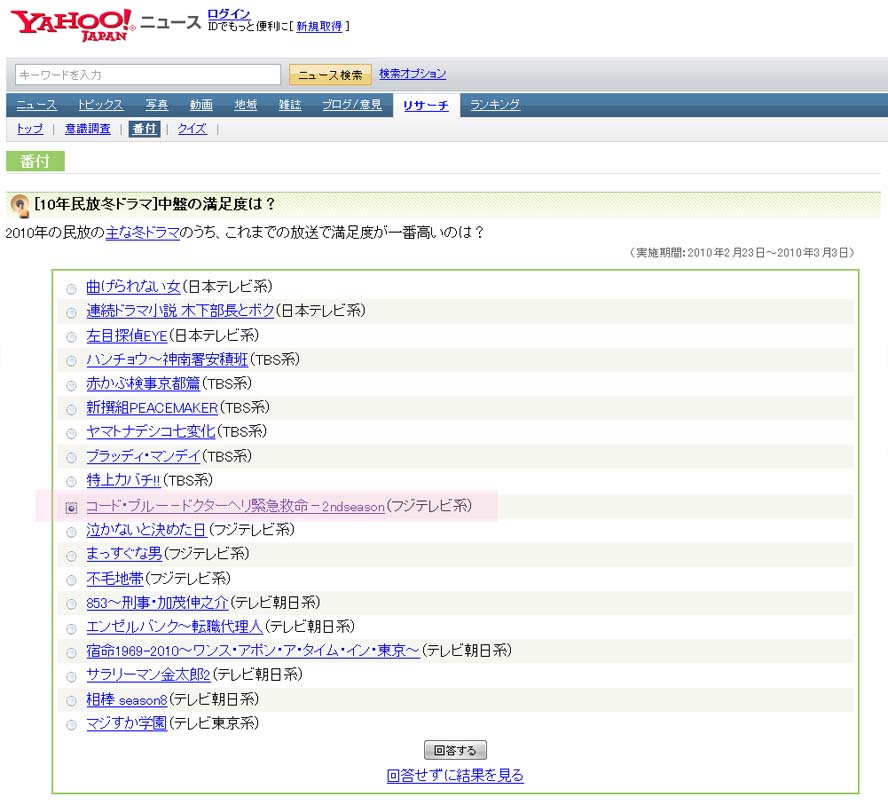Go to 意識調査 in the sub-navigation

88,129
